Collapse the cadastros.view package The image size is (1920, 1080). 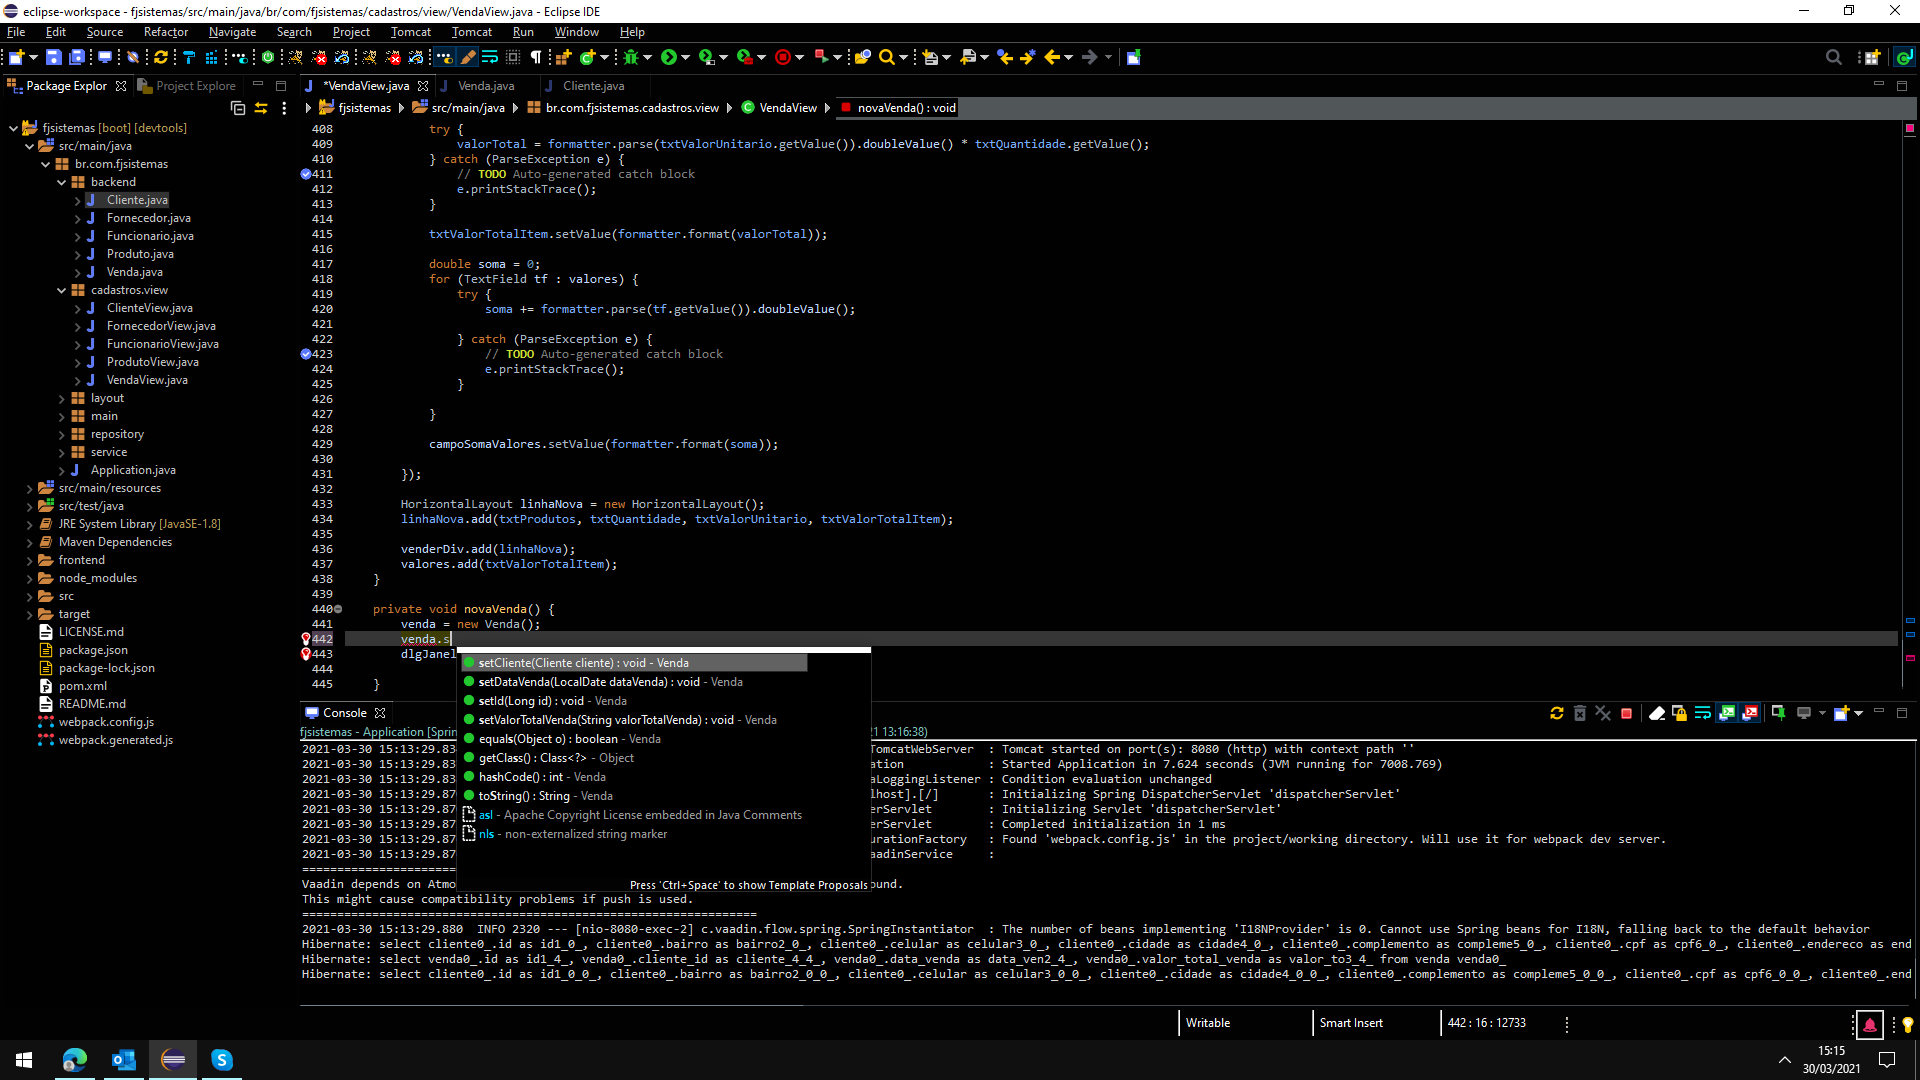[x=62, y=290]
